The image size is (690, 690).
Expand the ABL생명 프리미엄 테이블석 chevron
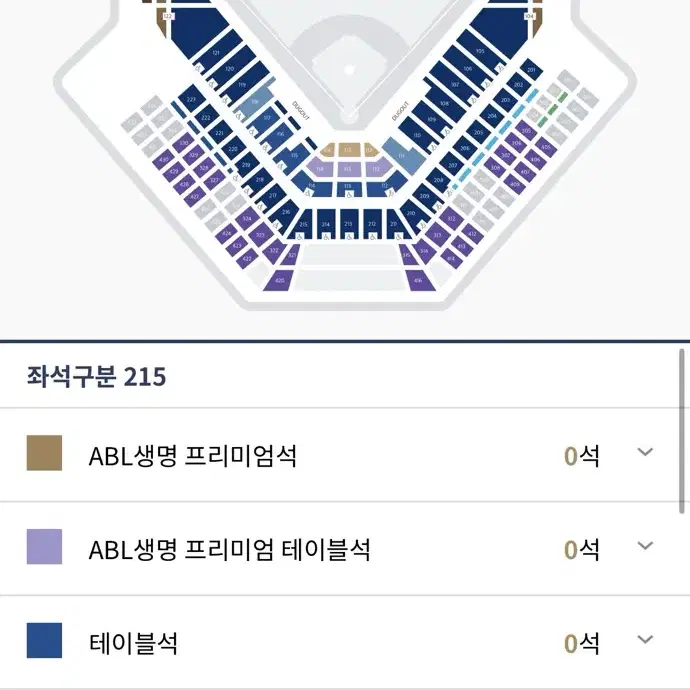[645, 546]
